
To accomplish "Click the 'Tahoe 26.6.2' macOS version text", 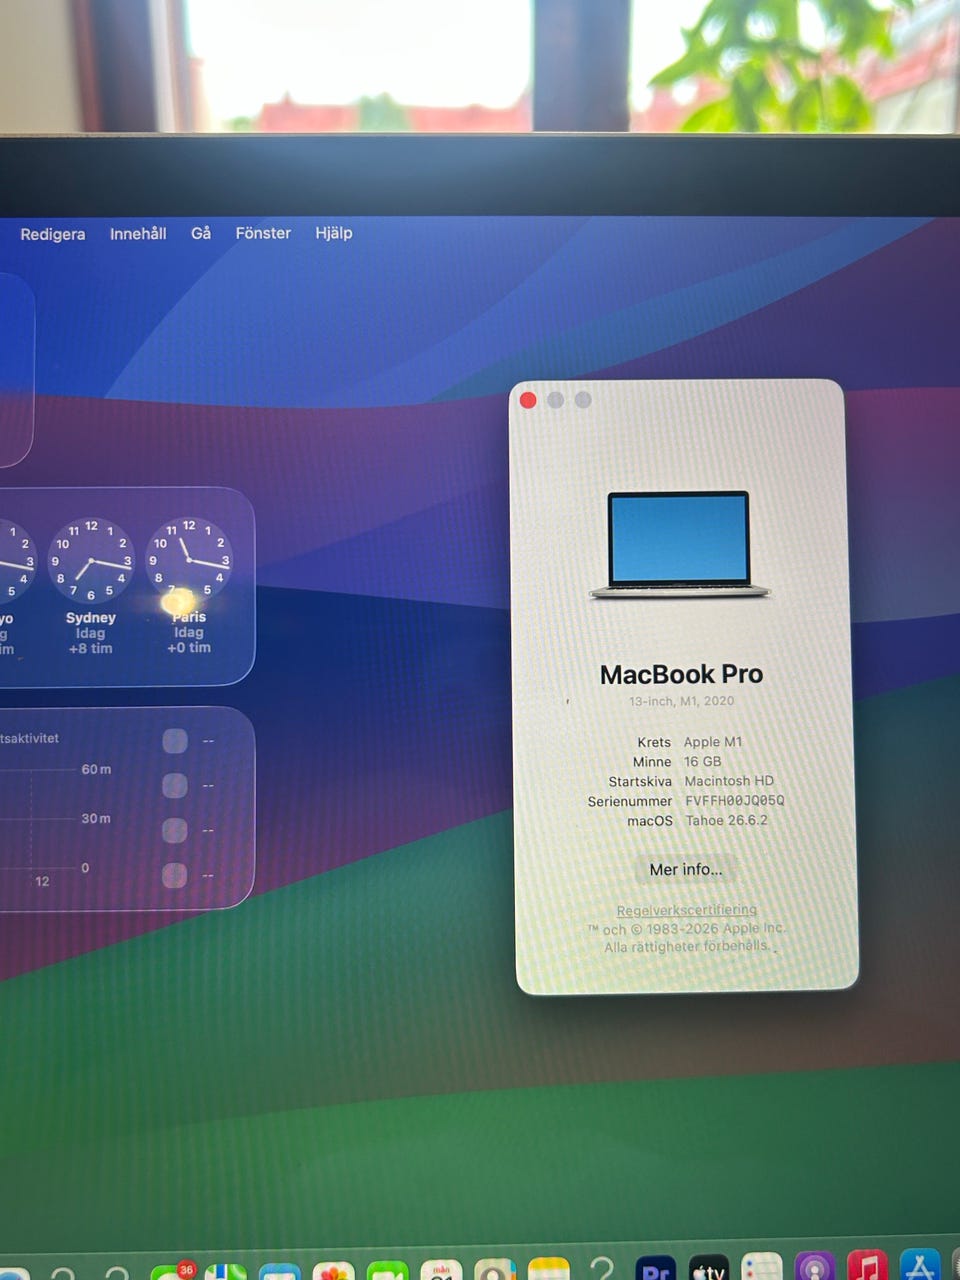I will pyautogui.click(x=727, y=820).
